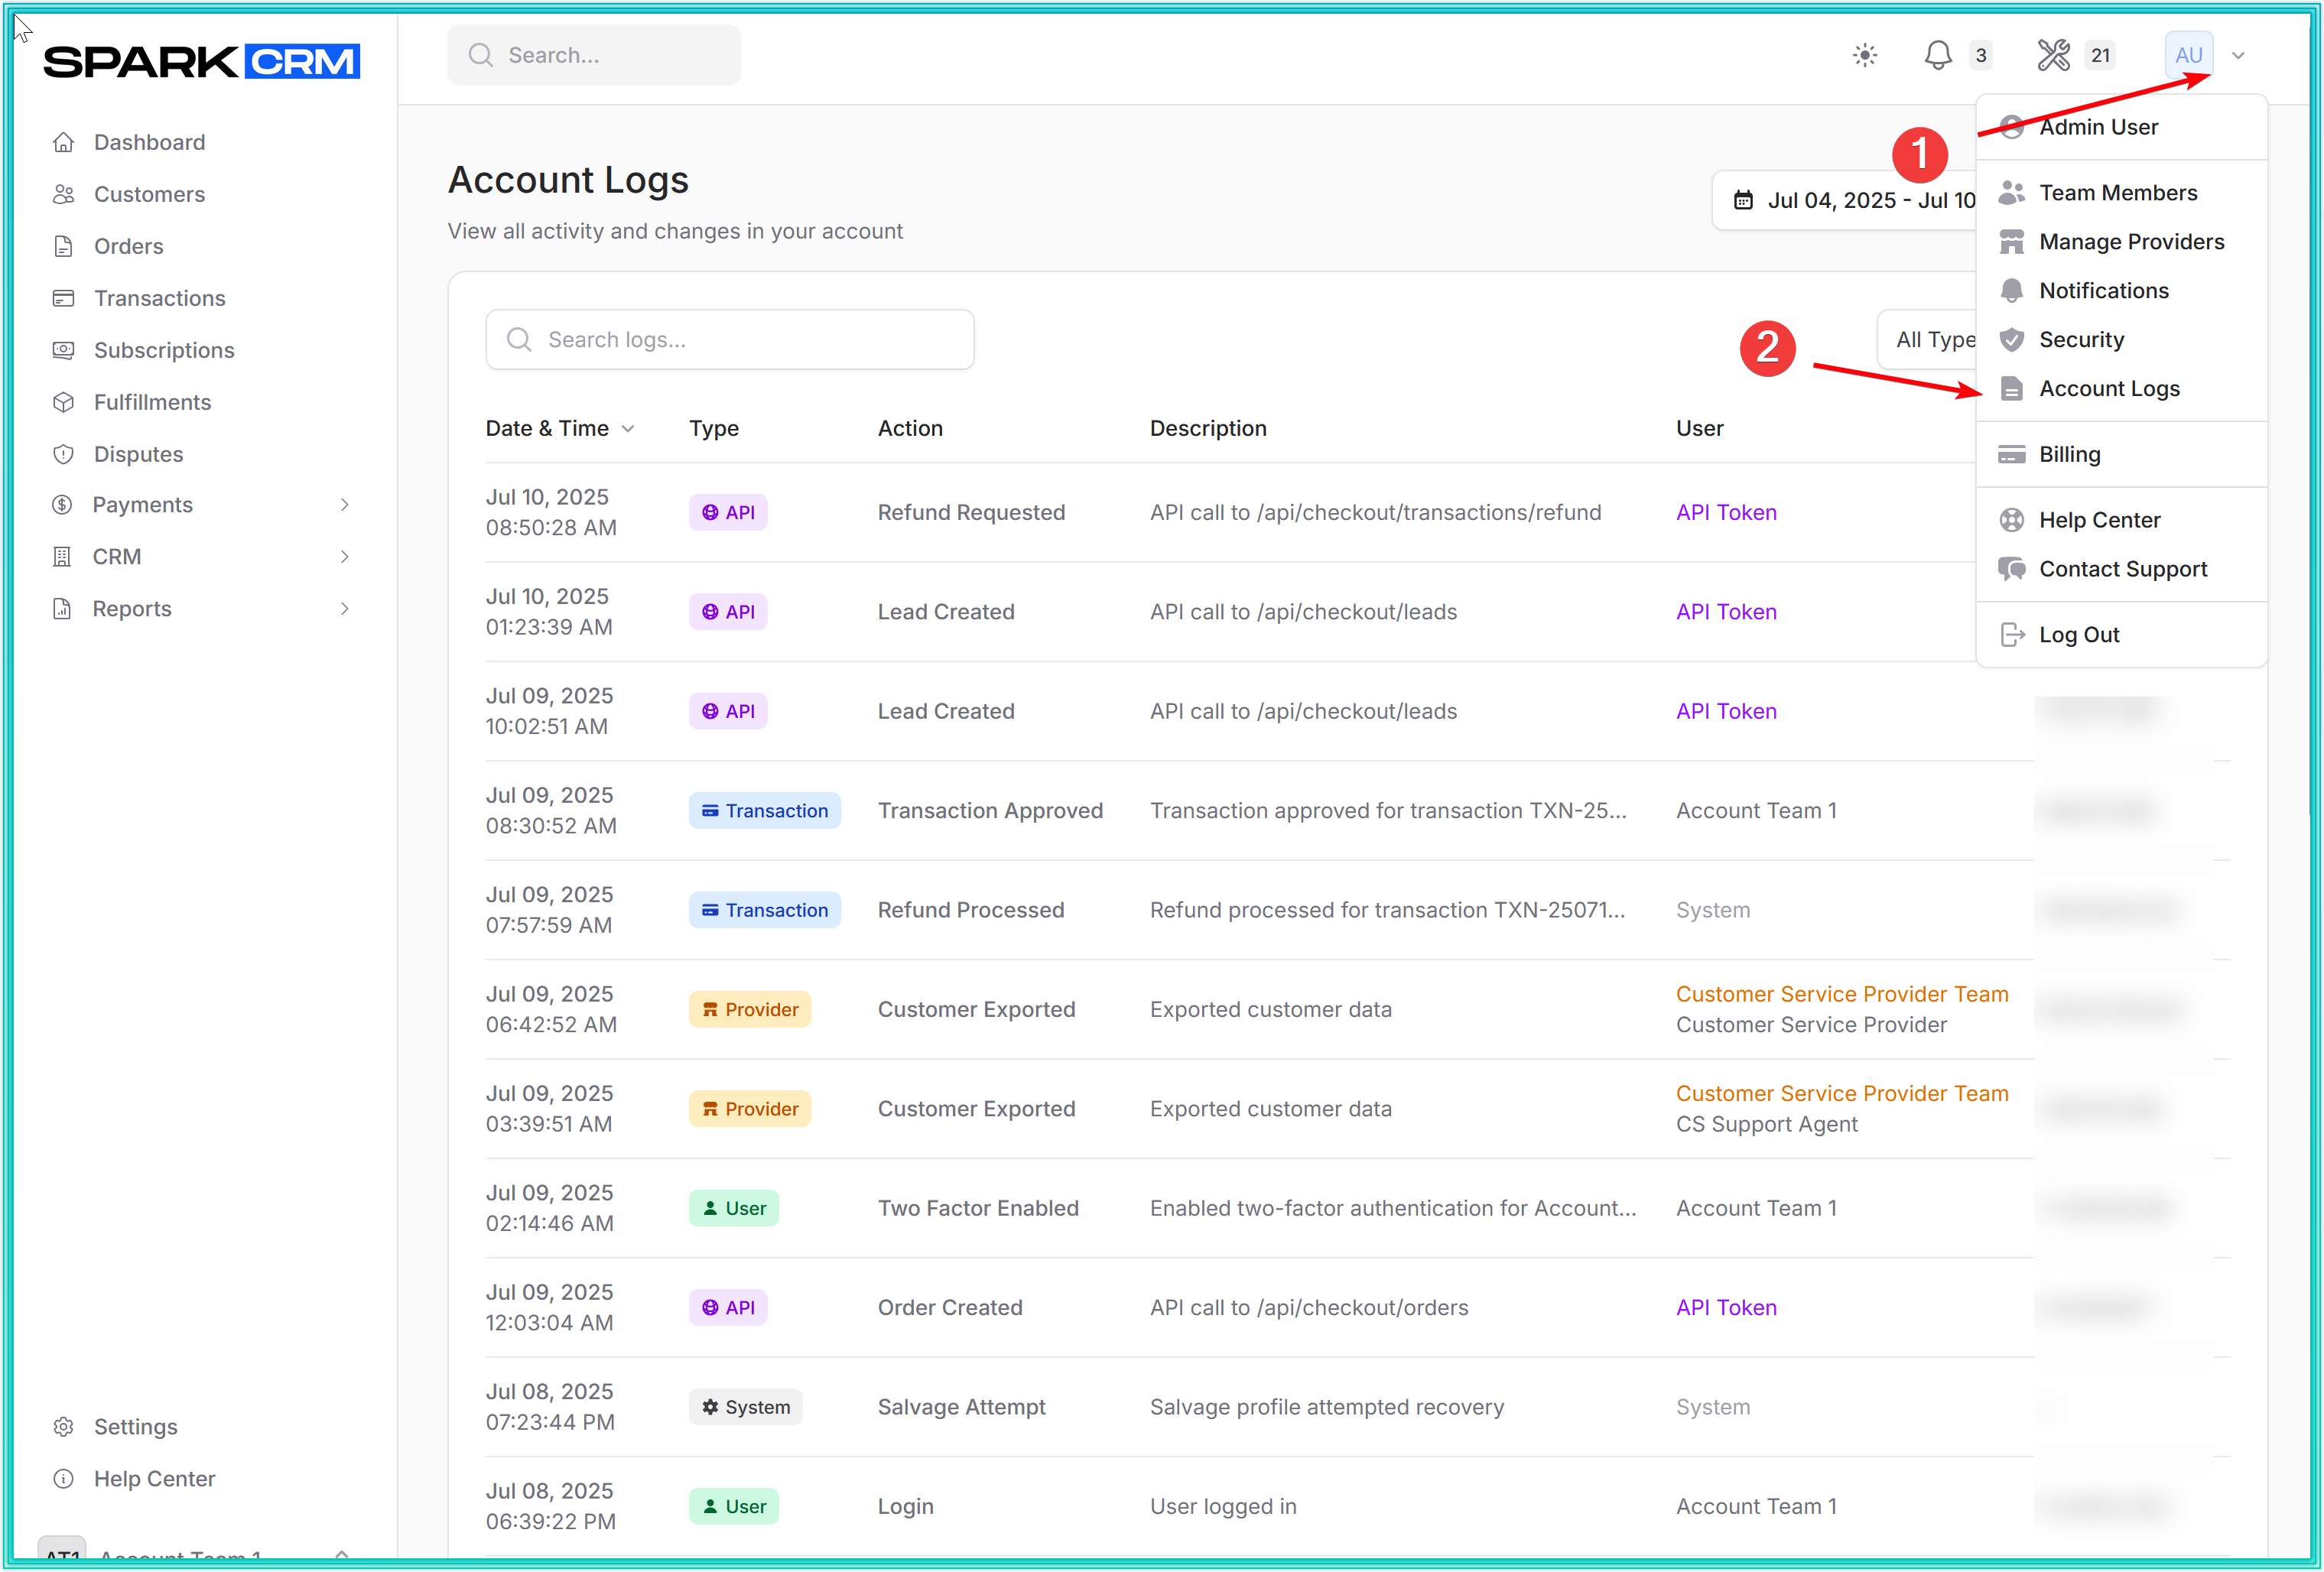Click Security shield icon in user menu
Viewport: 2324px width, 1572px height.
[x=2011, y=340]
